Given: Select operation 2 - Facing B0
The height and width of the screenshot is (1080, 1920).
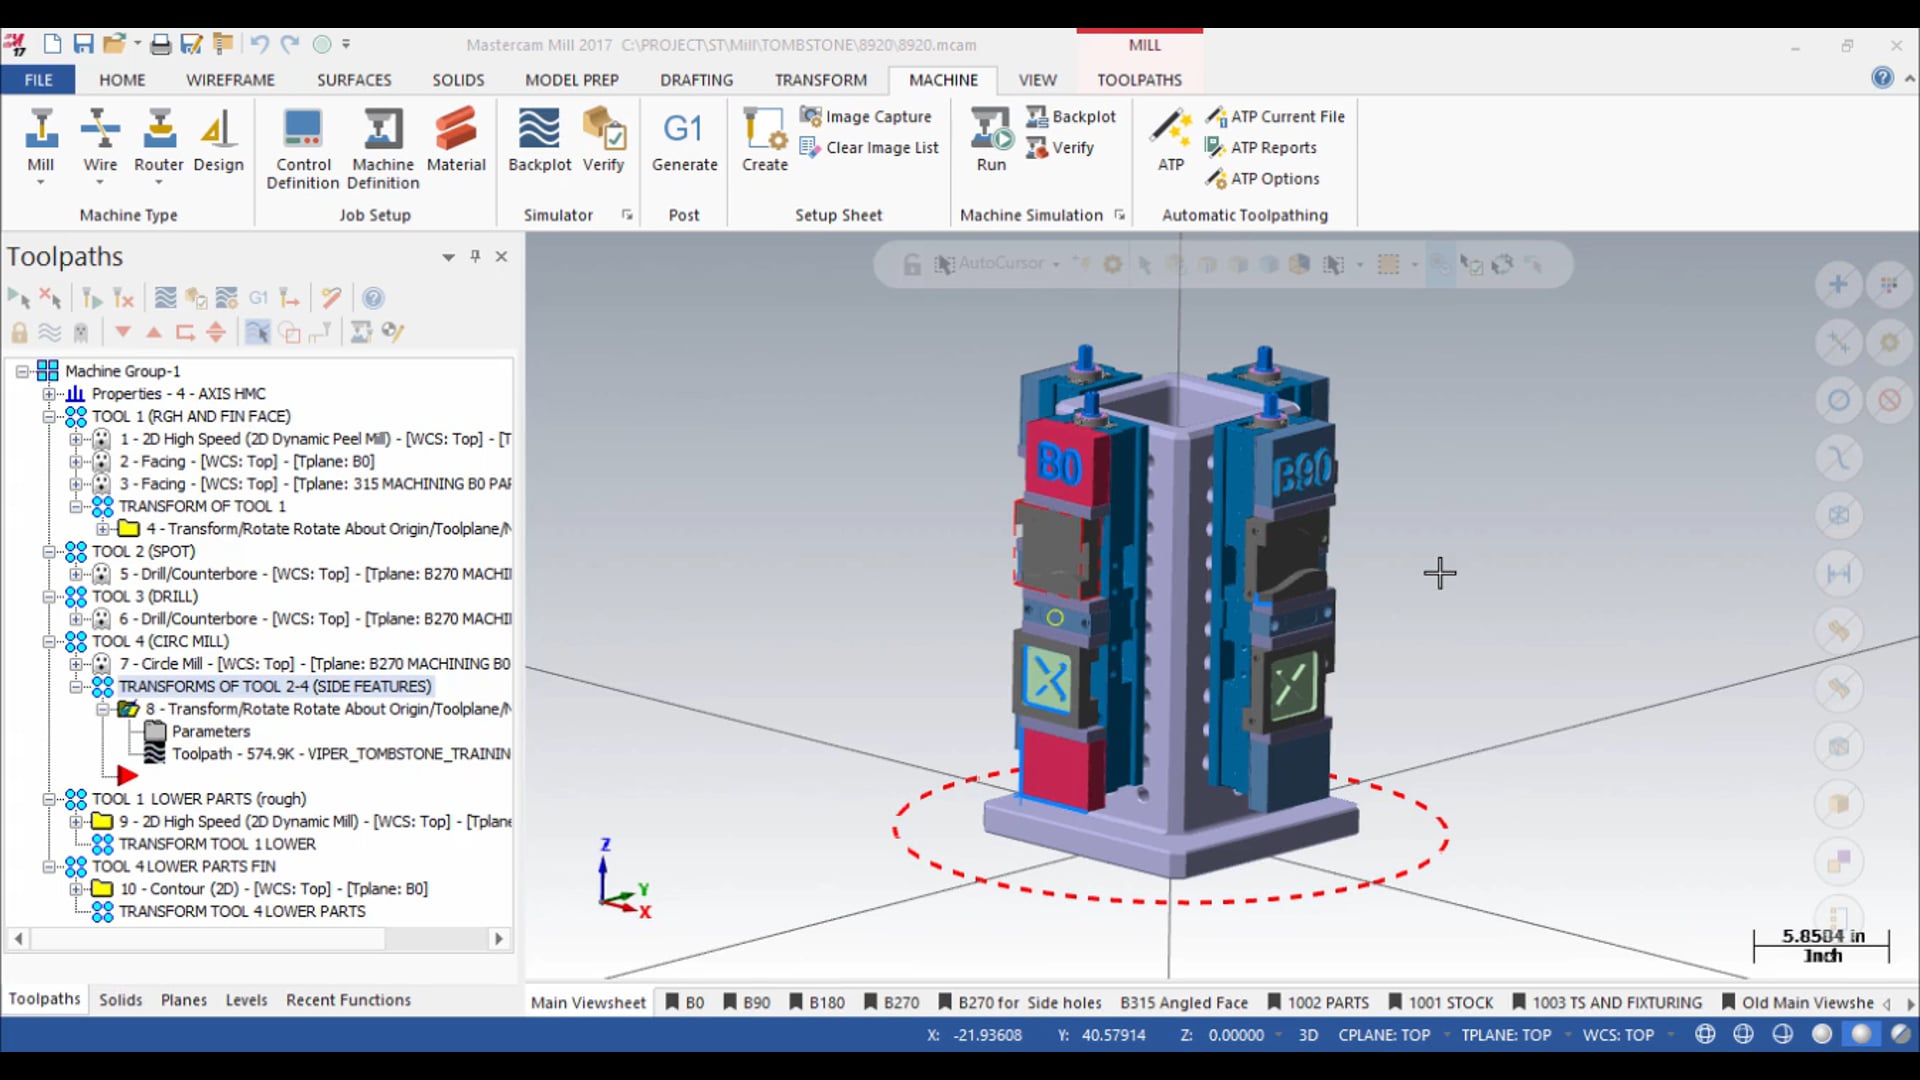Looking at the screenshot, I should (x=247, y=461).
